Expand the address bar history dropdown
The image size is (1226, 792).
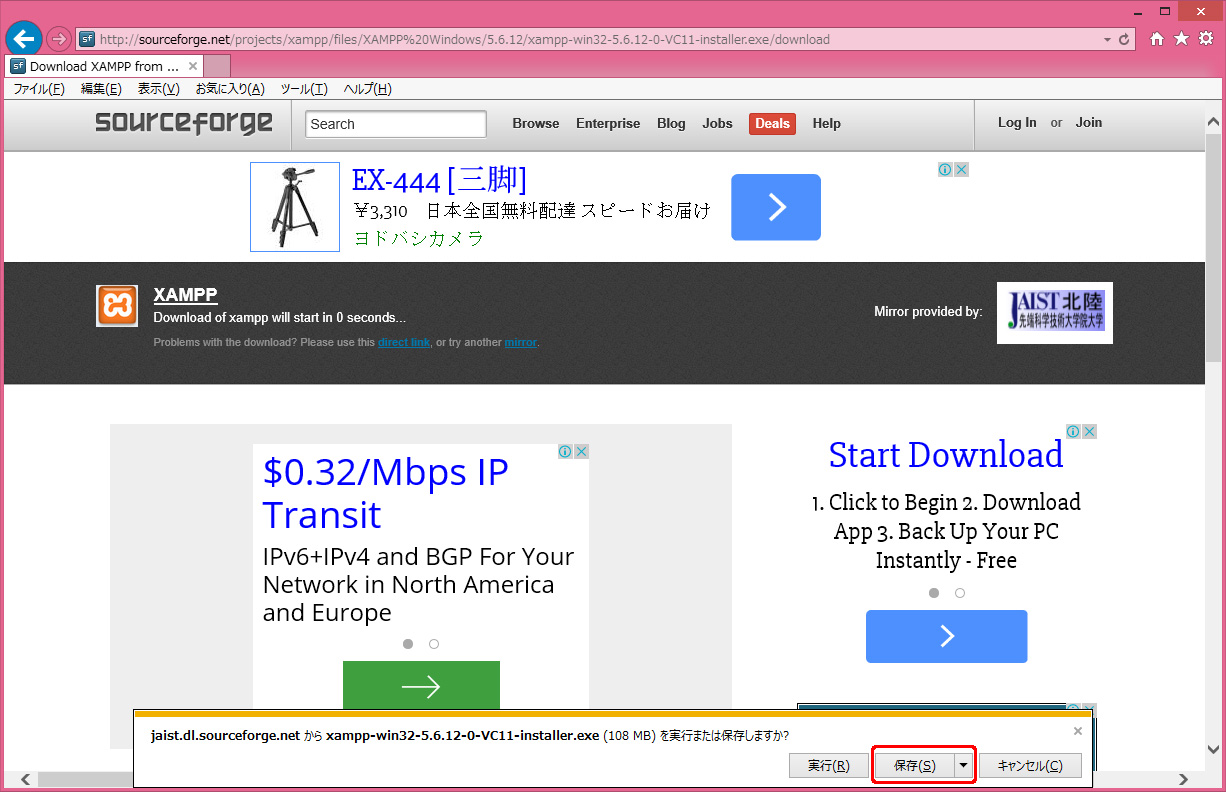(1106, 40)
